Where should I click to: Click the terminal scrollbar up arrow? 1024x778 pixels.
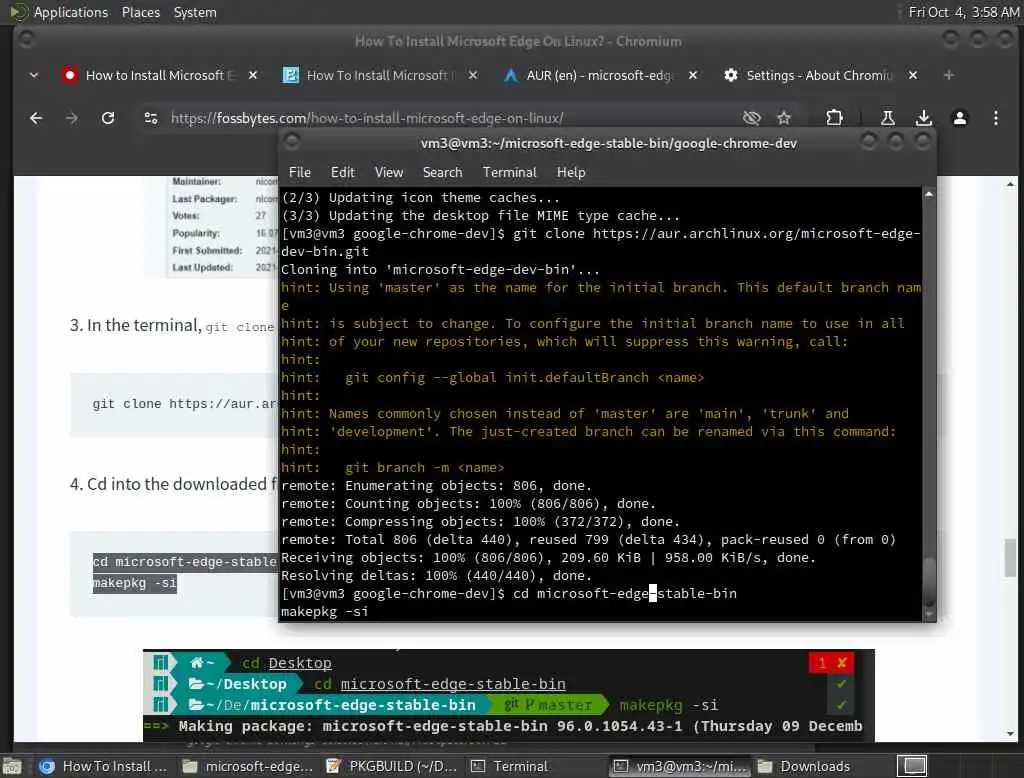929,194
